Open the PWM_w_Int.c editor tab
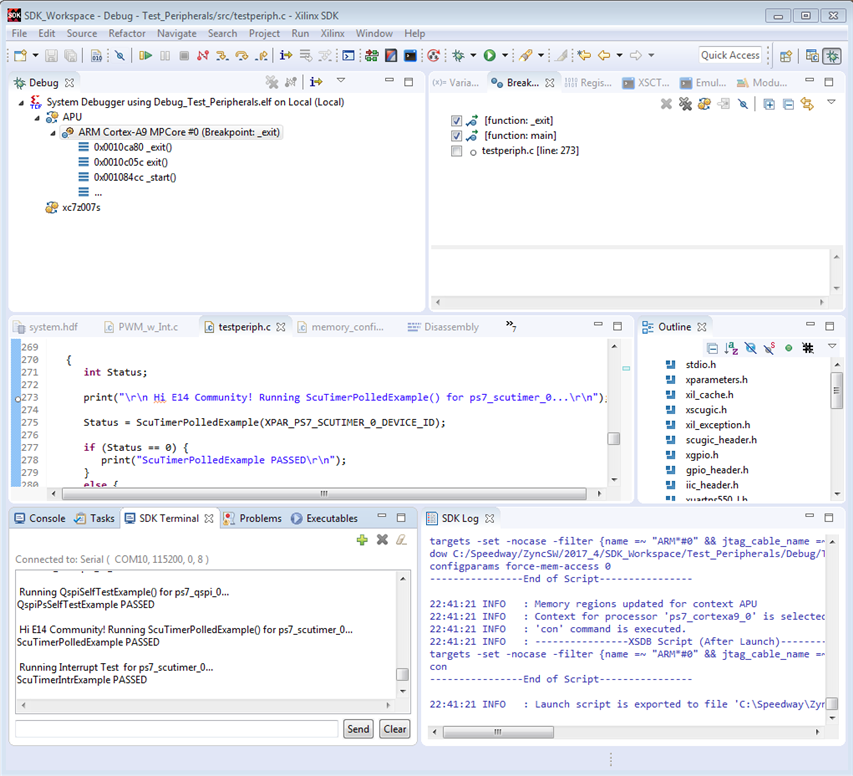 click(x=141, y=327)
